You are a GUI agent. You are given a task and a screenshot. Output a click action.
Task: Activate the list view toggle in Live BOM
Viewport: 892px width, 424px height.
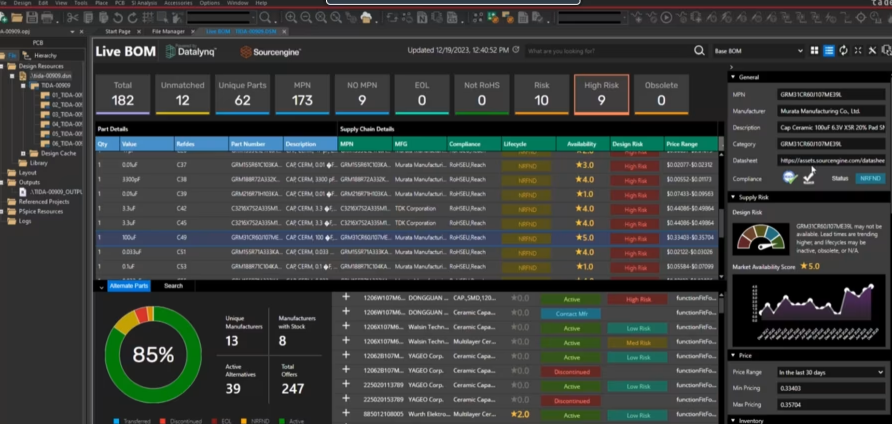[829, 51]
